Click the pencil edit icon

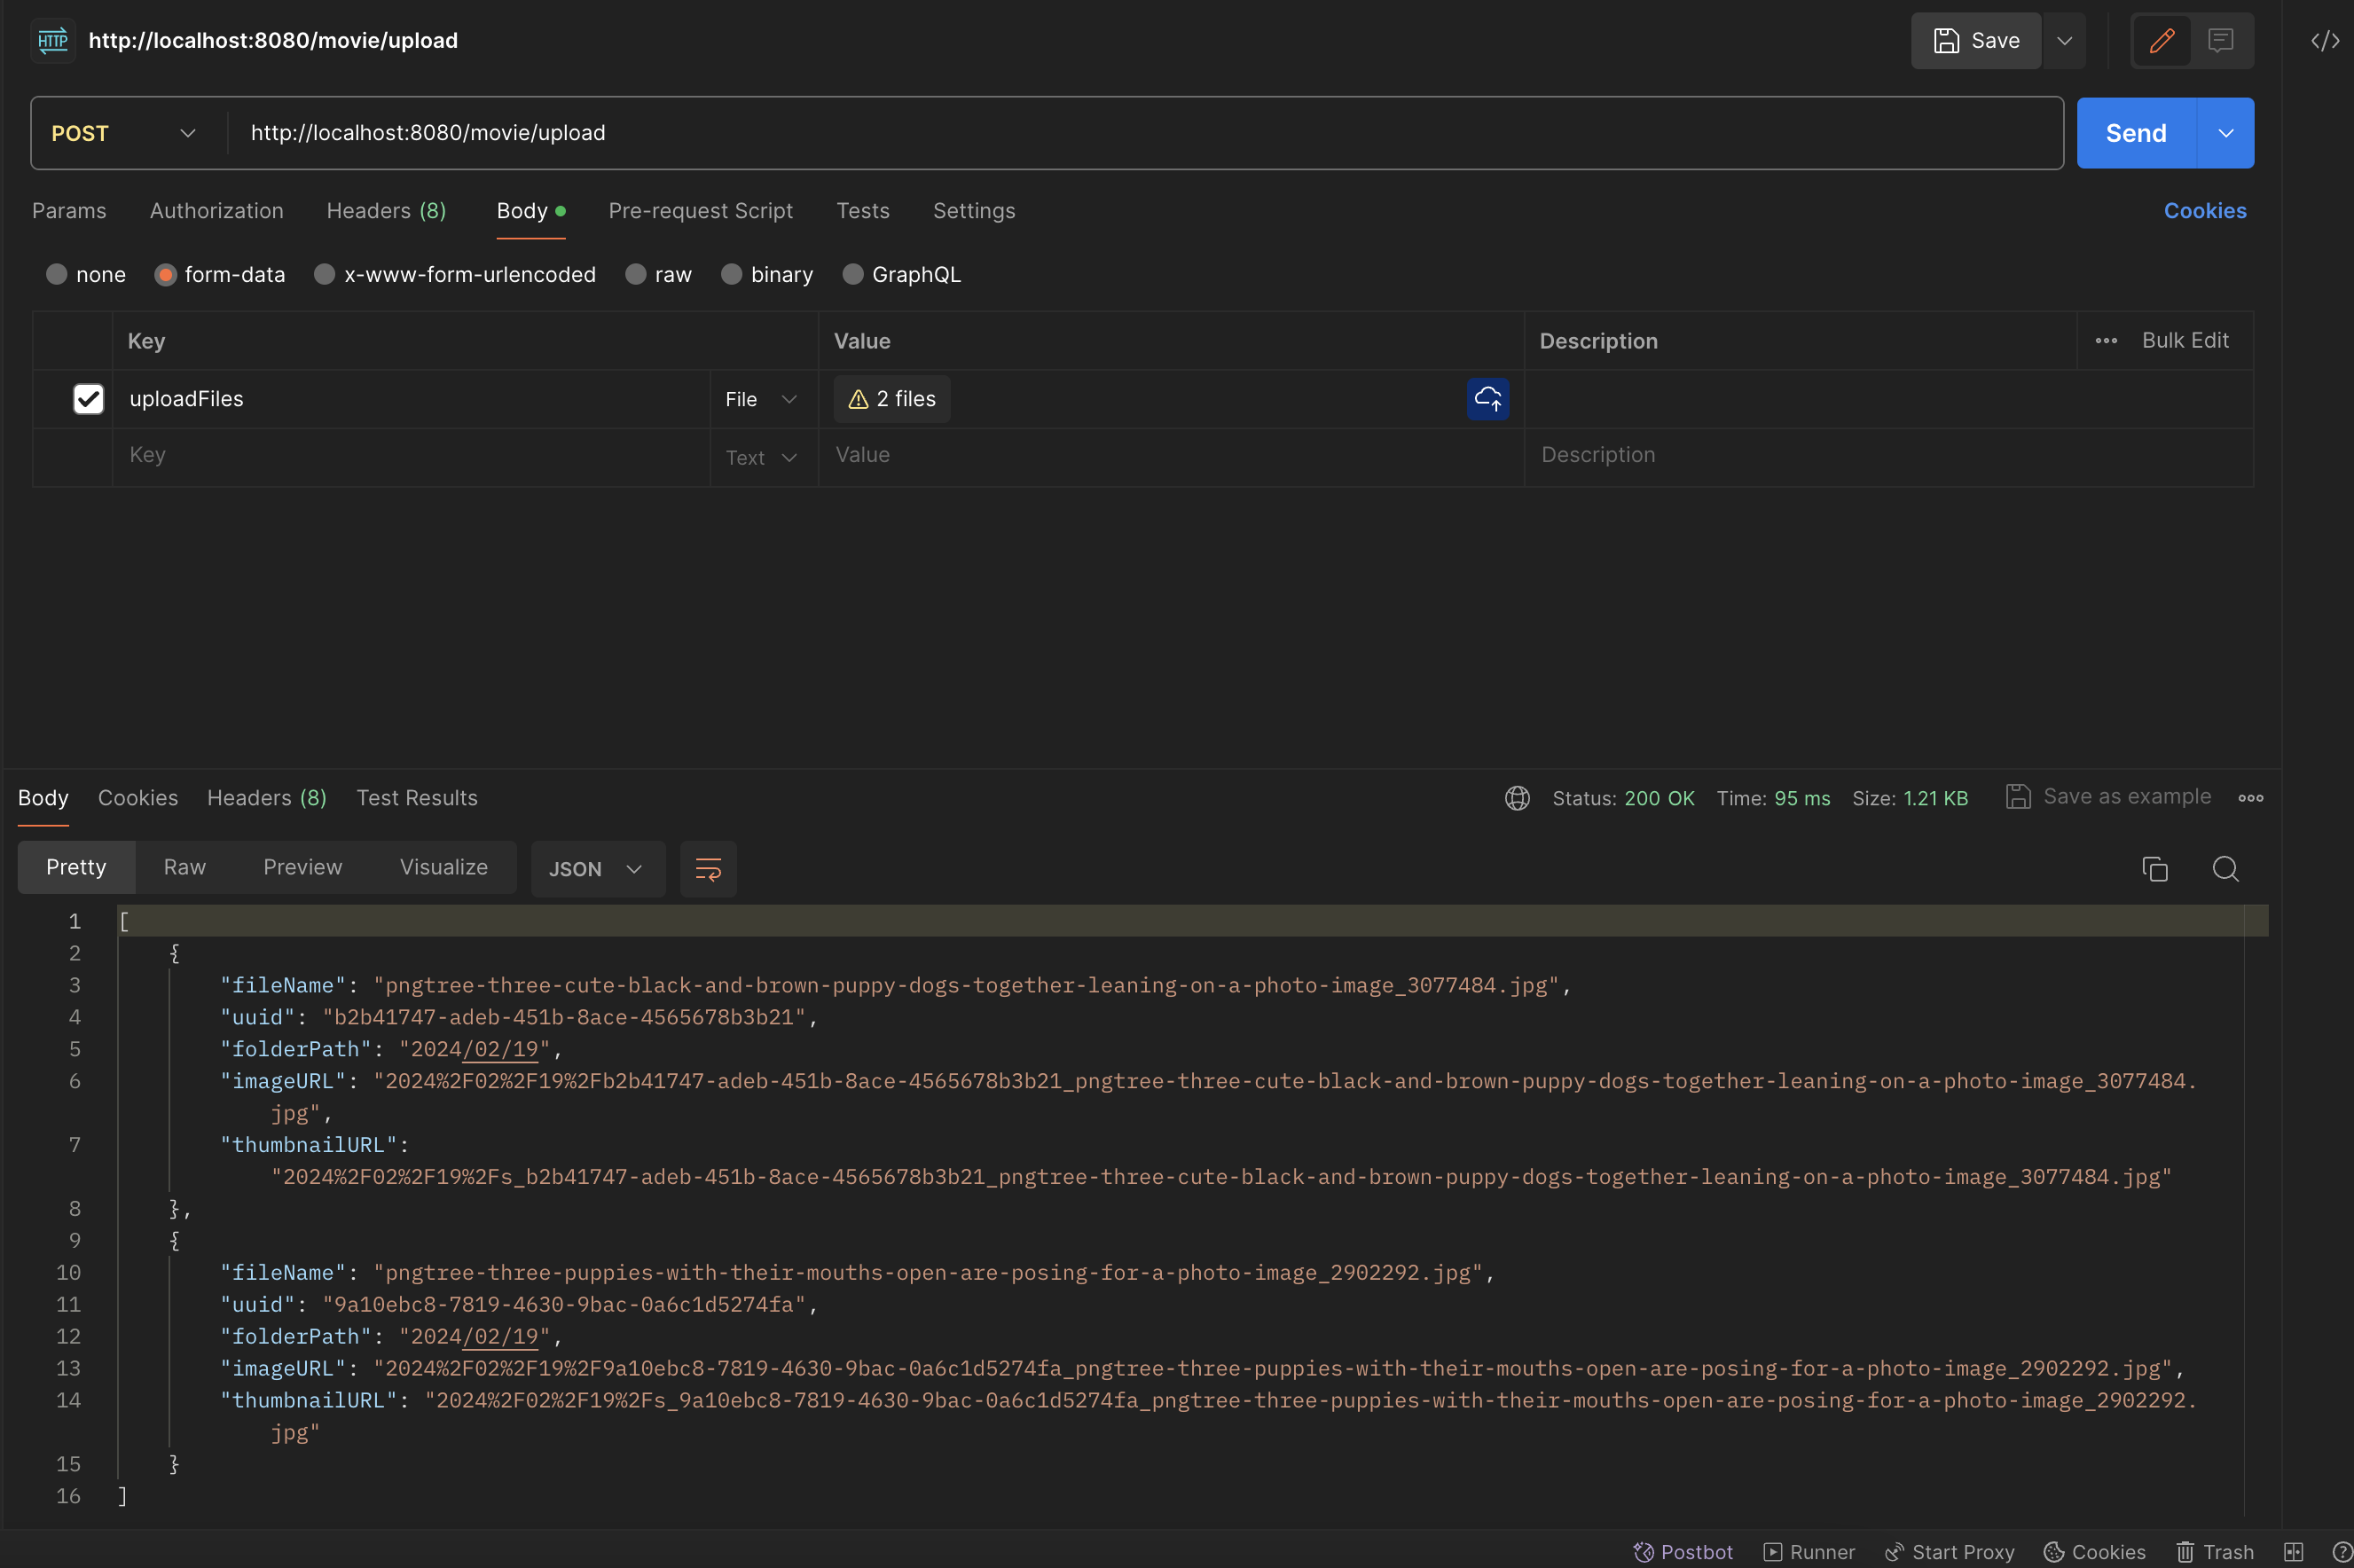(2161, 41)
